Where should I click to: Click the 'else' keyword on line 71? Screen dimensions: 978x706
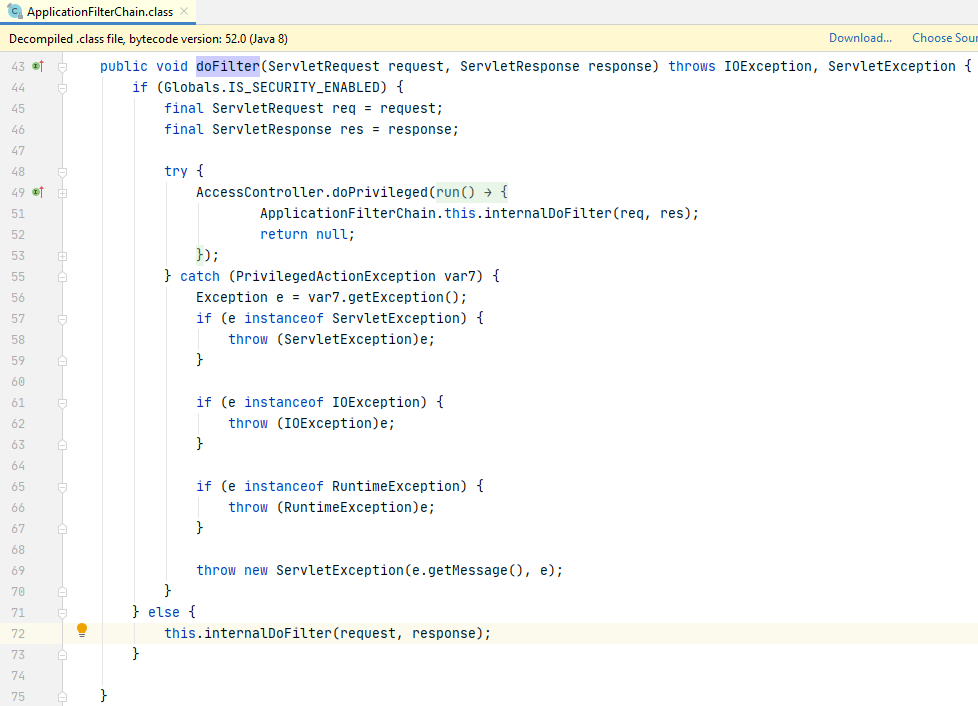tap(163, 612)
